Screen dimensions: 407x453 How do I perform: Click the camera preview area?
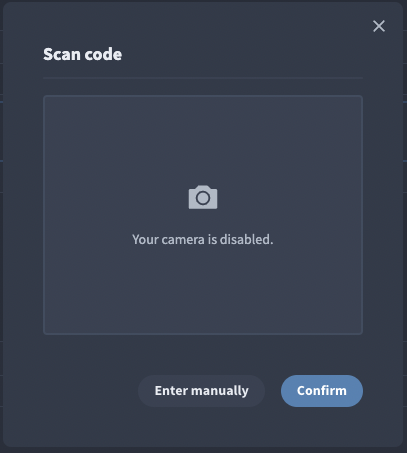(x=203, y=215)
